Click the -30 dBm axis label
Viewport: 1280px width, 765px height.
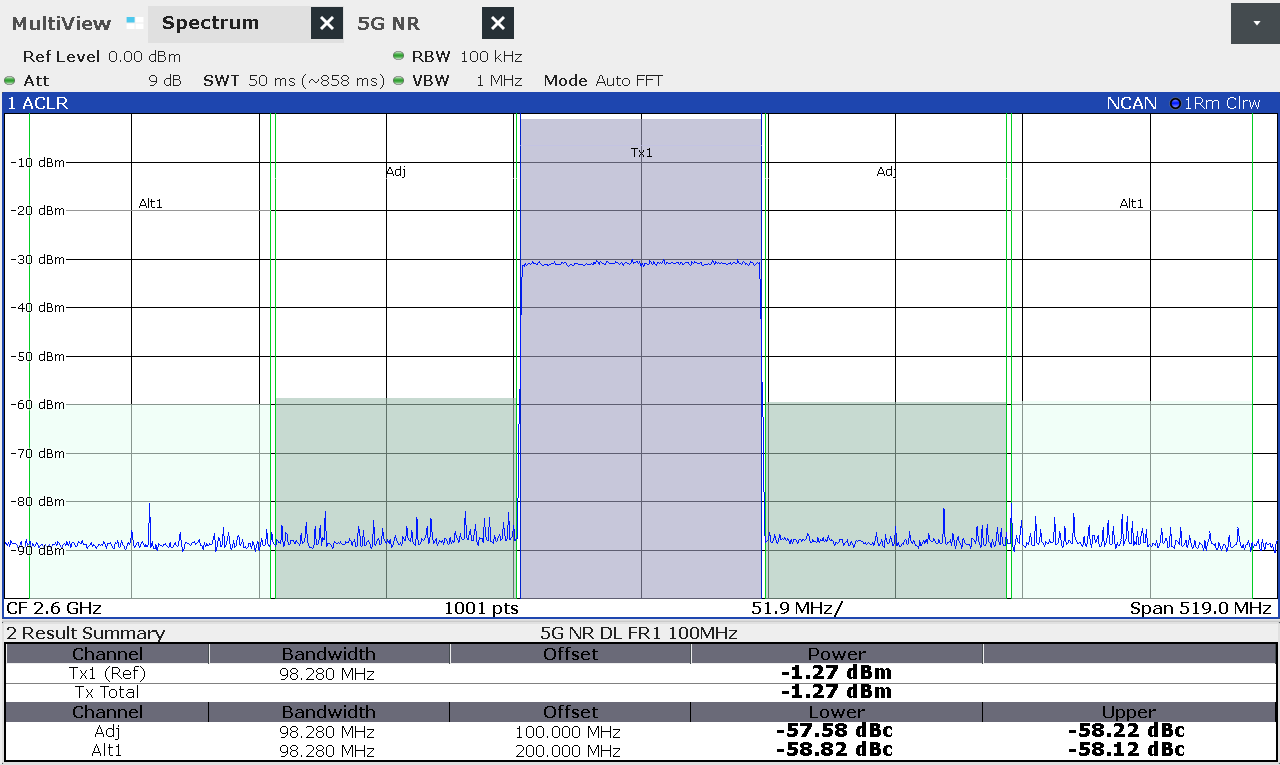tap(38, 260)
